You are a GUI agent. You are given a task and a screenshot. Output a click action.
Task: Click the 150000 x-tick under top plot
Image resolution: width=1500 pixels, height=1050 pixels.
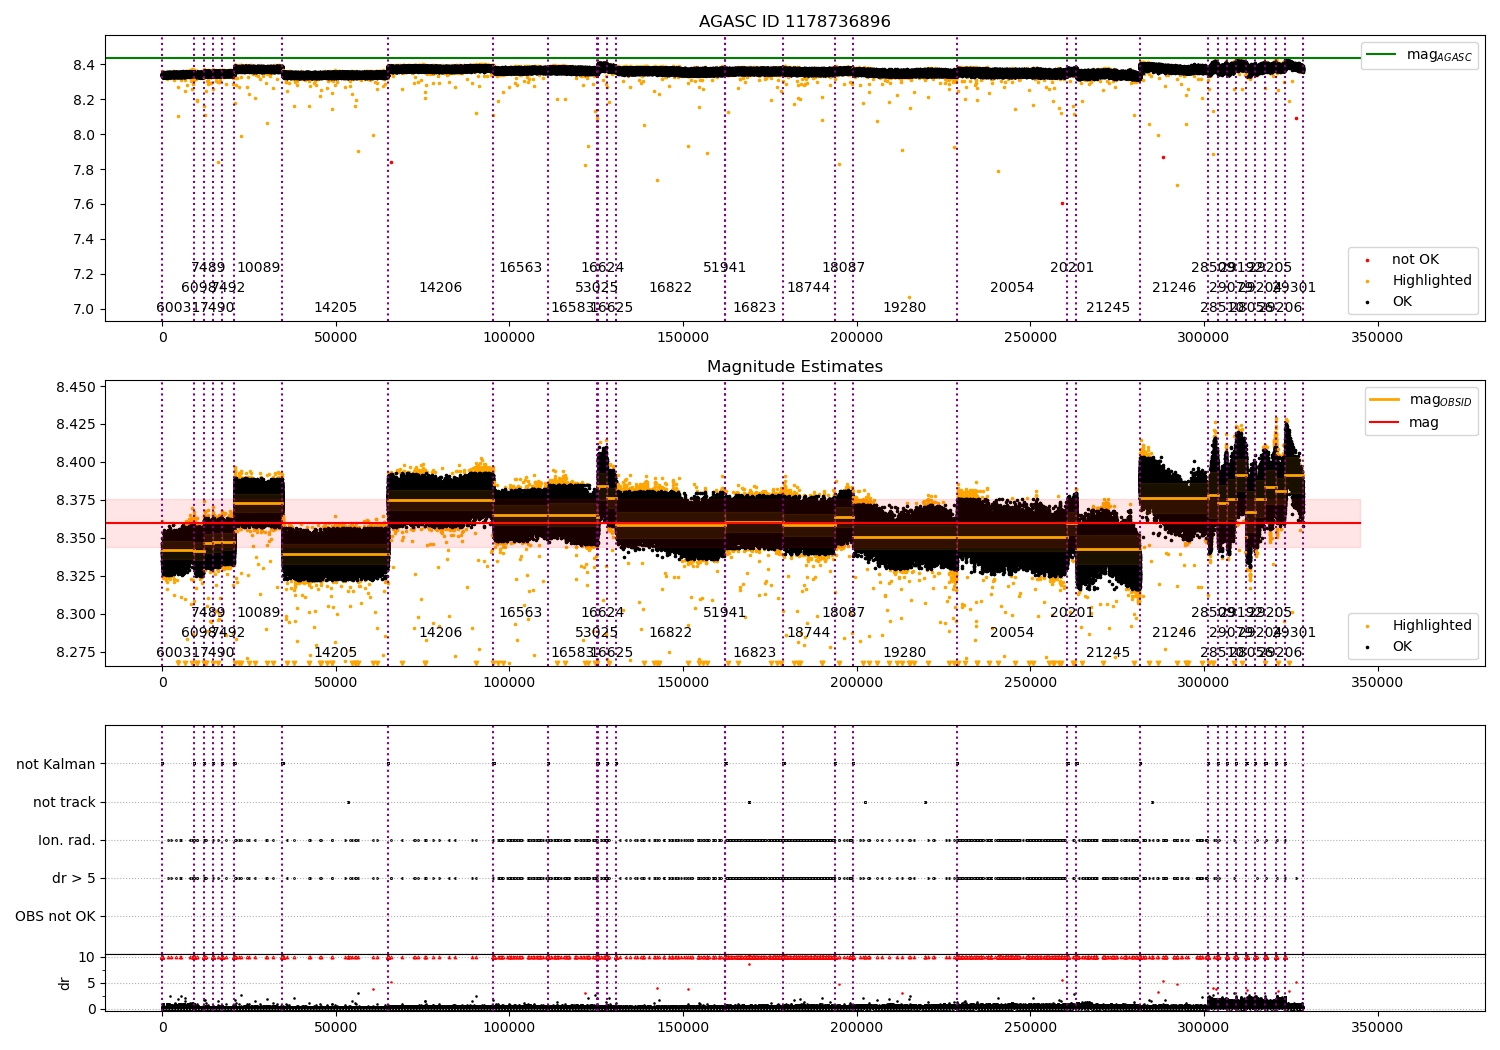click(x=683, y=338)
